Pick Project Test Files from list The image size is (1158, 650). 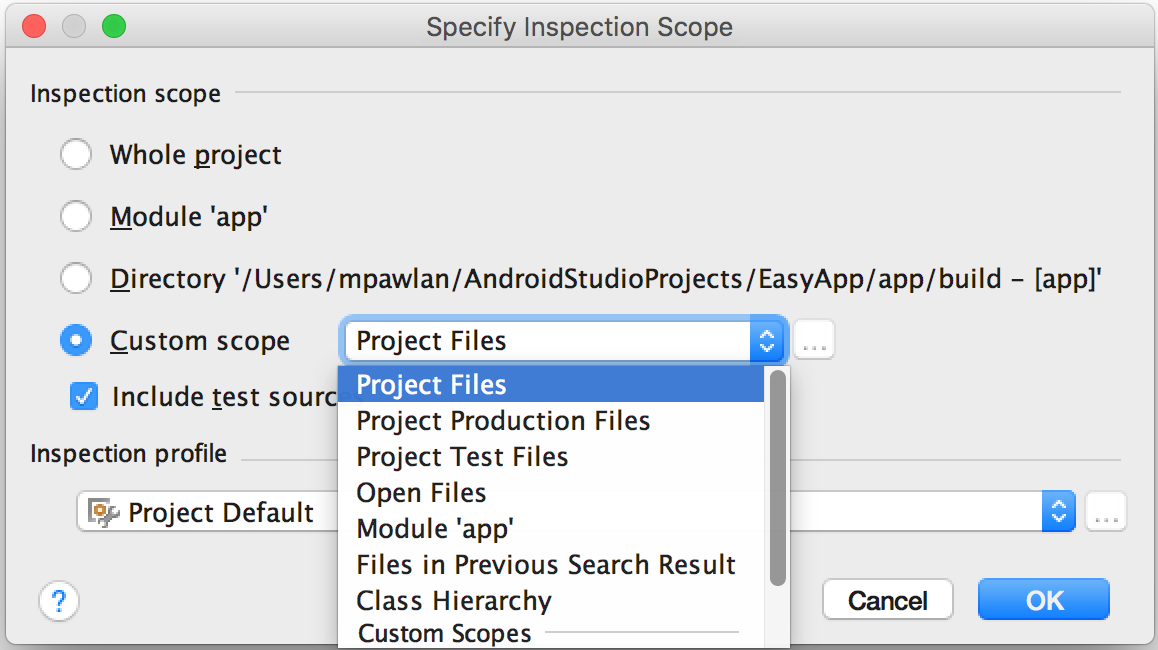(462, 457)
